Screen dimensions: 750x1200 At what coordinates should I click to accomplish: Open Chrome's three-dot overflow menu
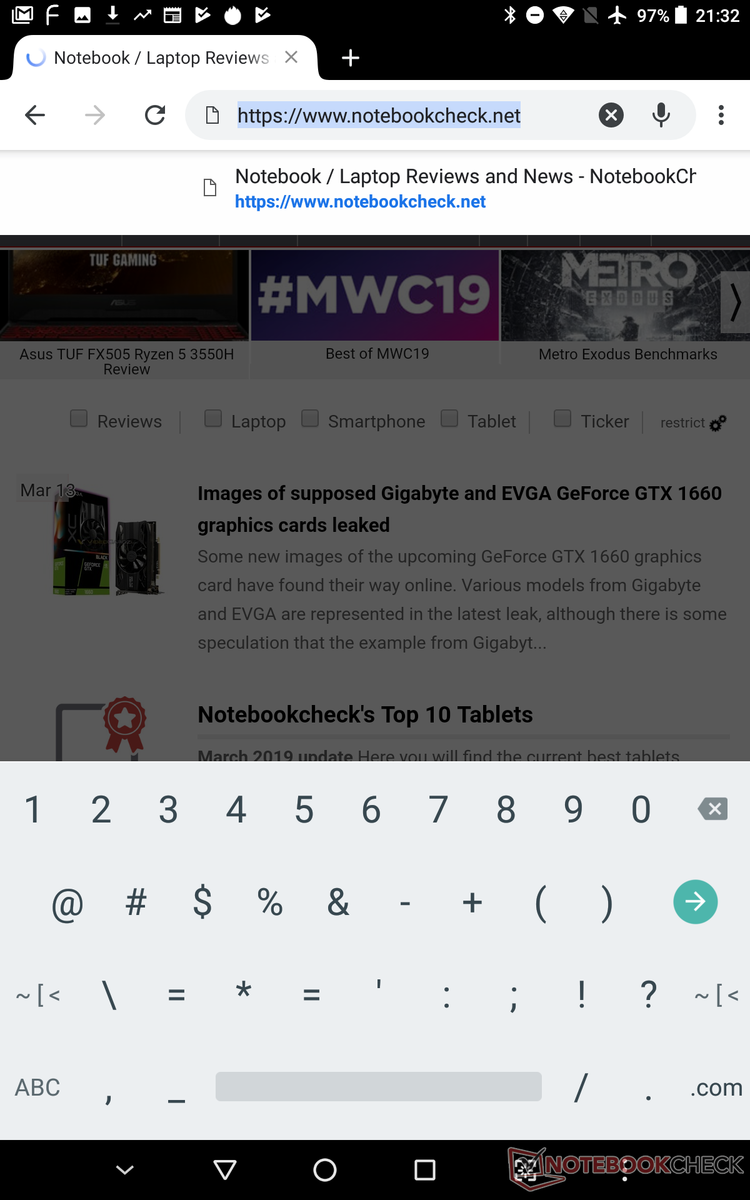721,116
